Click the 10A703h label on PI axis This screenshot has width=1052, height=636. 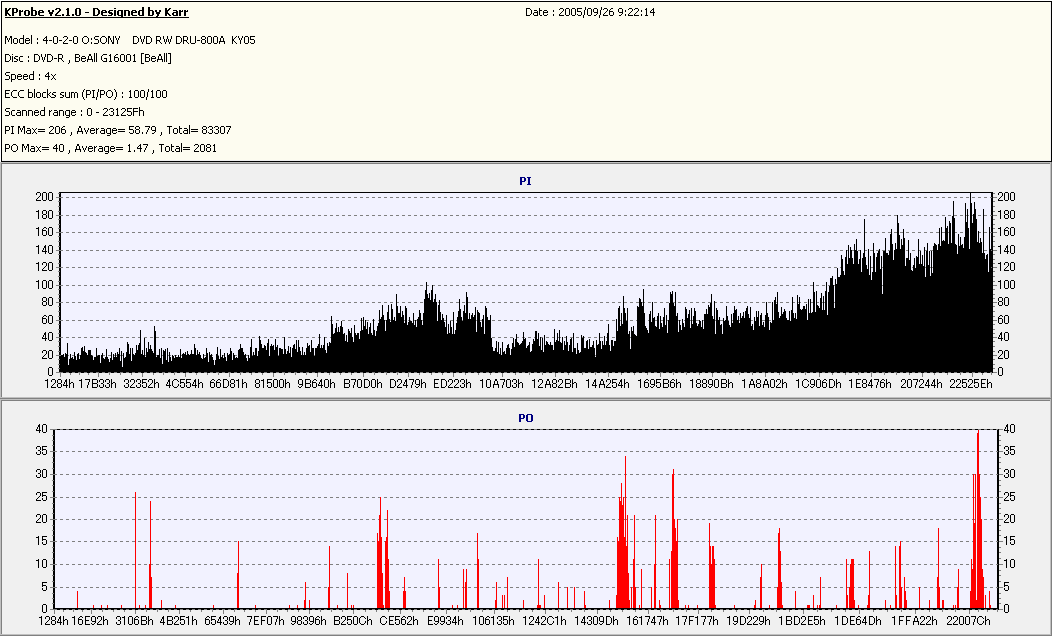502,383
